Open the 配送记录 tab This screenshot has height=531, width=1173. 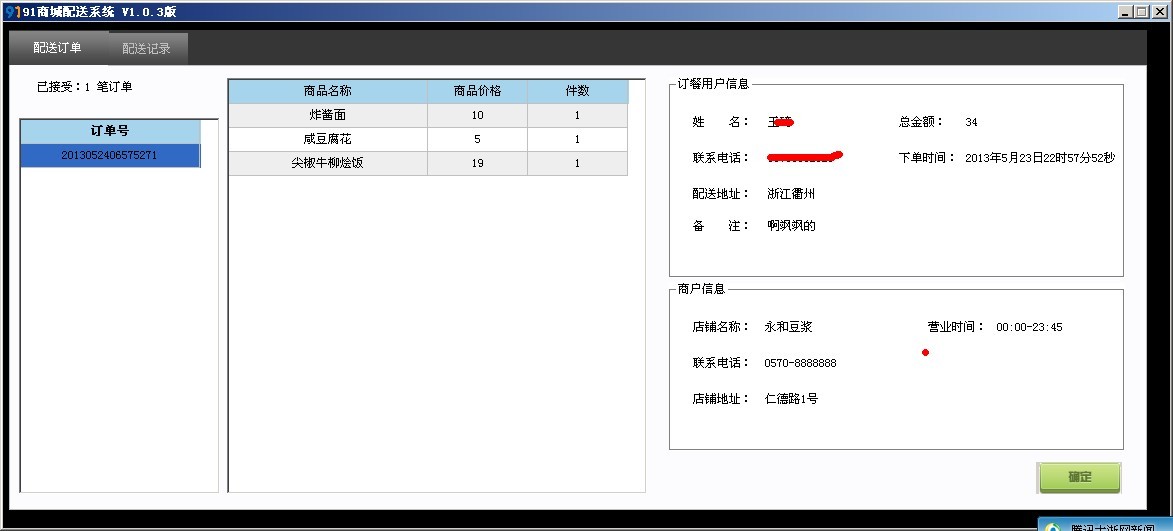[x=147, y=49]
